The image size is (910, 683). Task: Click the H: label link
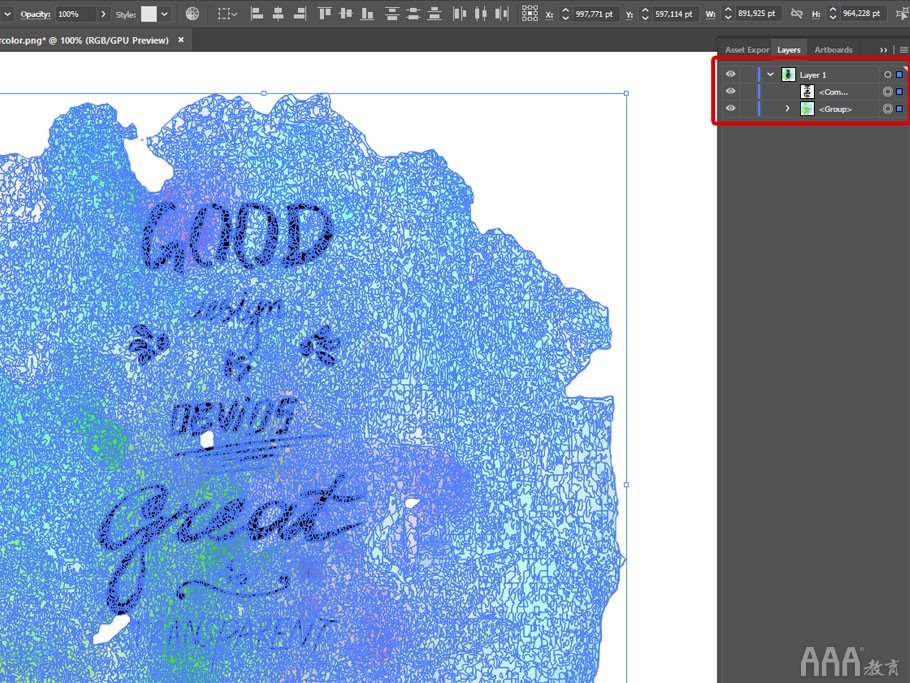point(816,15)
